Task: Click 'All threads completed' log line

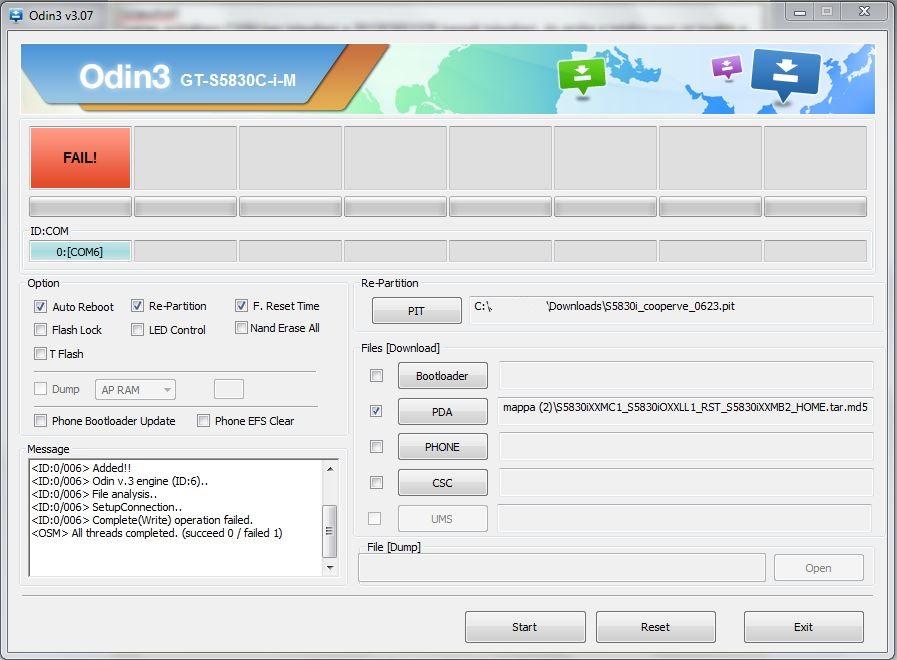Action: point(157,533)
